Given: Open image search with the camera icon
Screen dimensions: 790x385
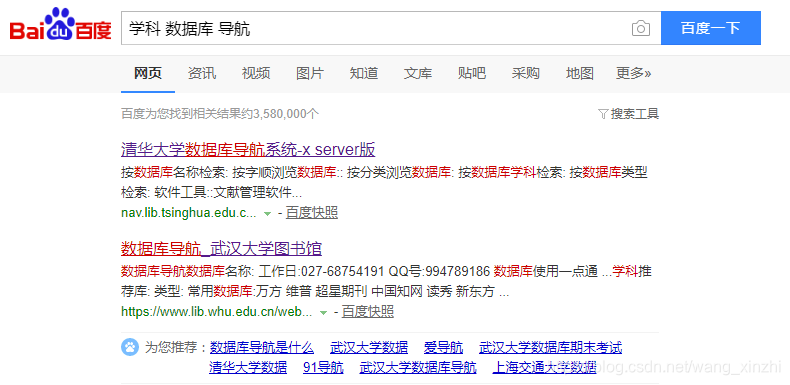Looking at the screenshot, I should (640, 28).
